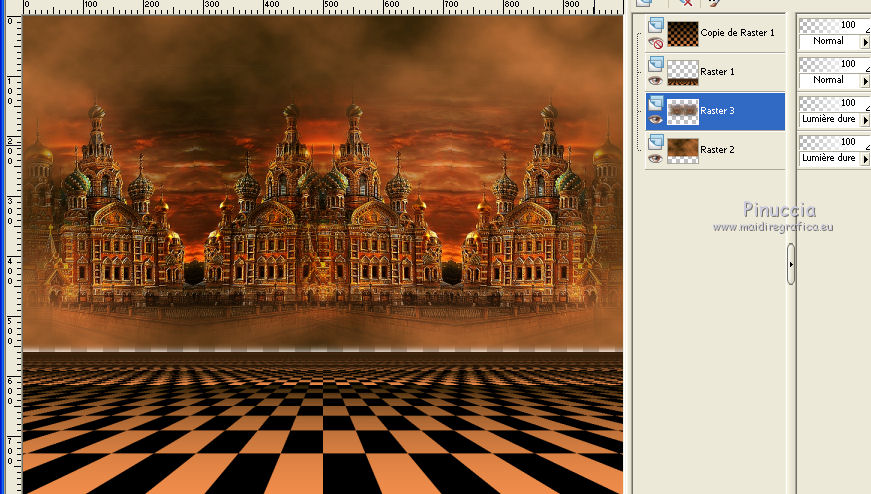Click the layers palette splitter handle arrow
The width and height of the screenshot is (871, 494).
pos(791,265)
